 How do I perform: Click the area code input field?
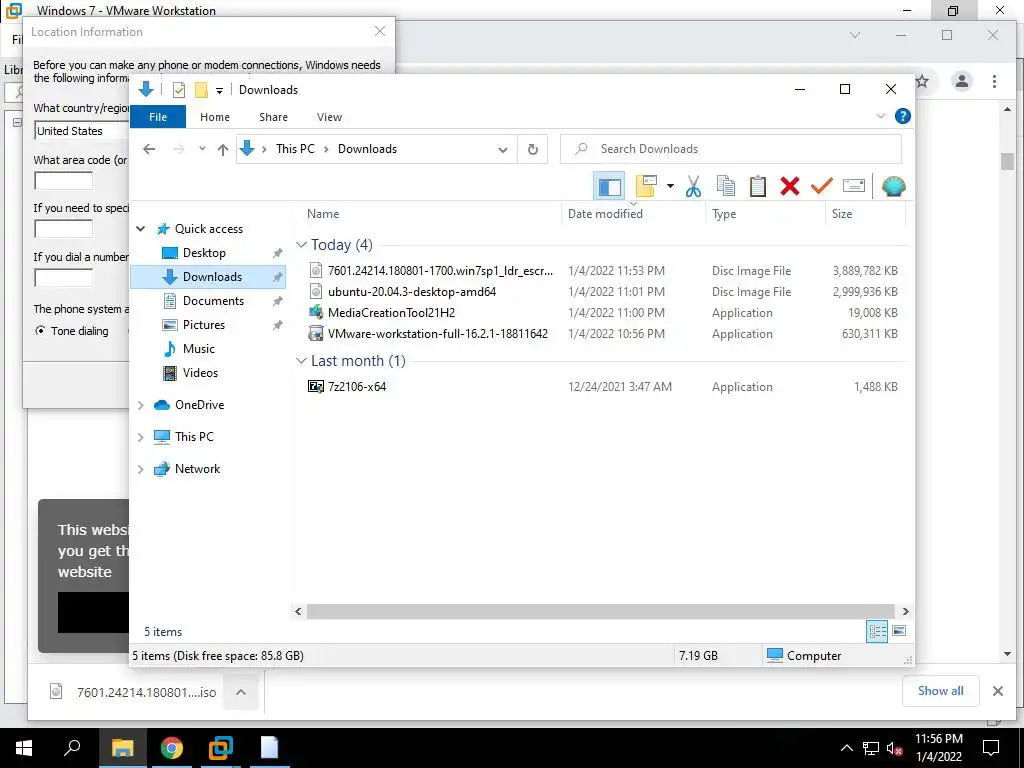coord(63,181)
